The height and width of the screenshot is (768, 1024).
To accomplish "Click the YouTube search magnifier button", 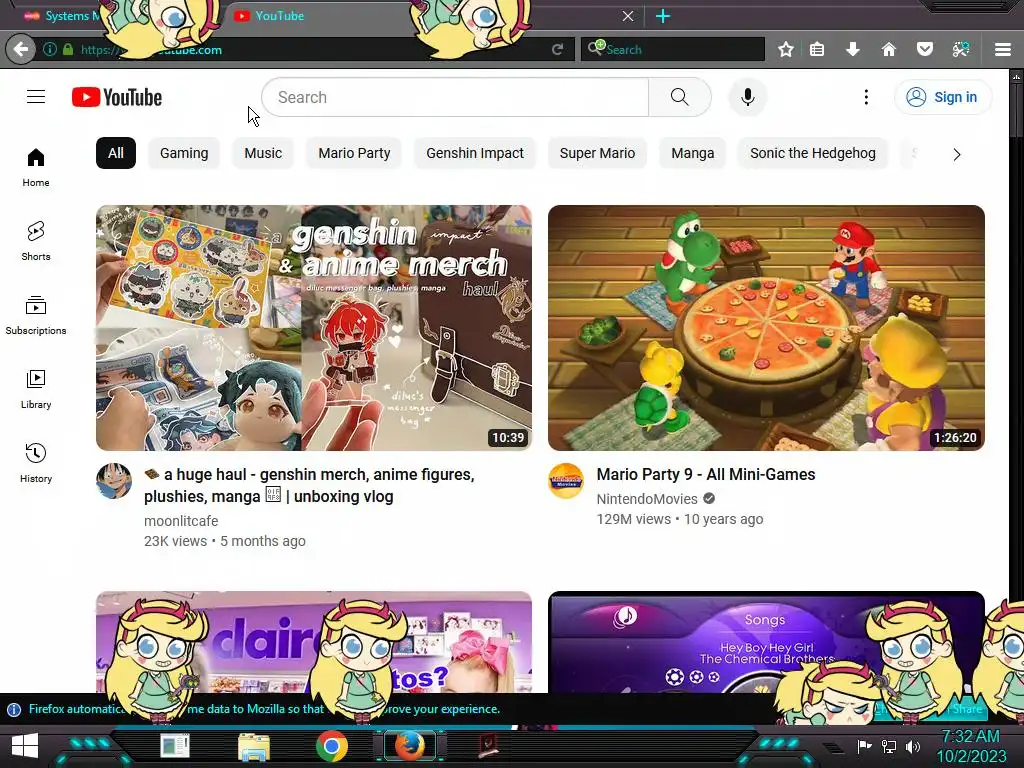I will point(680,97).
